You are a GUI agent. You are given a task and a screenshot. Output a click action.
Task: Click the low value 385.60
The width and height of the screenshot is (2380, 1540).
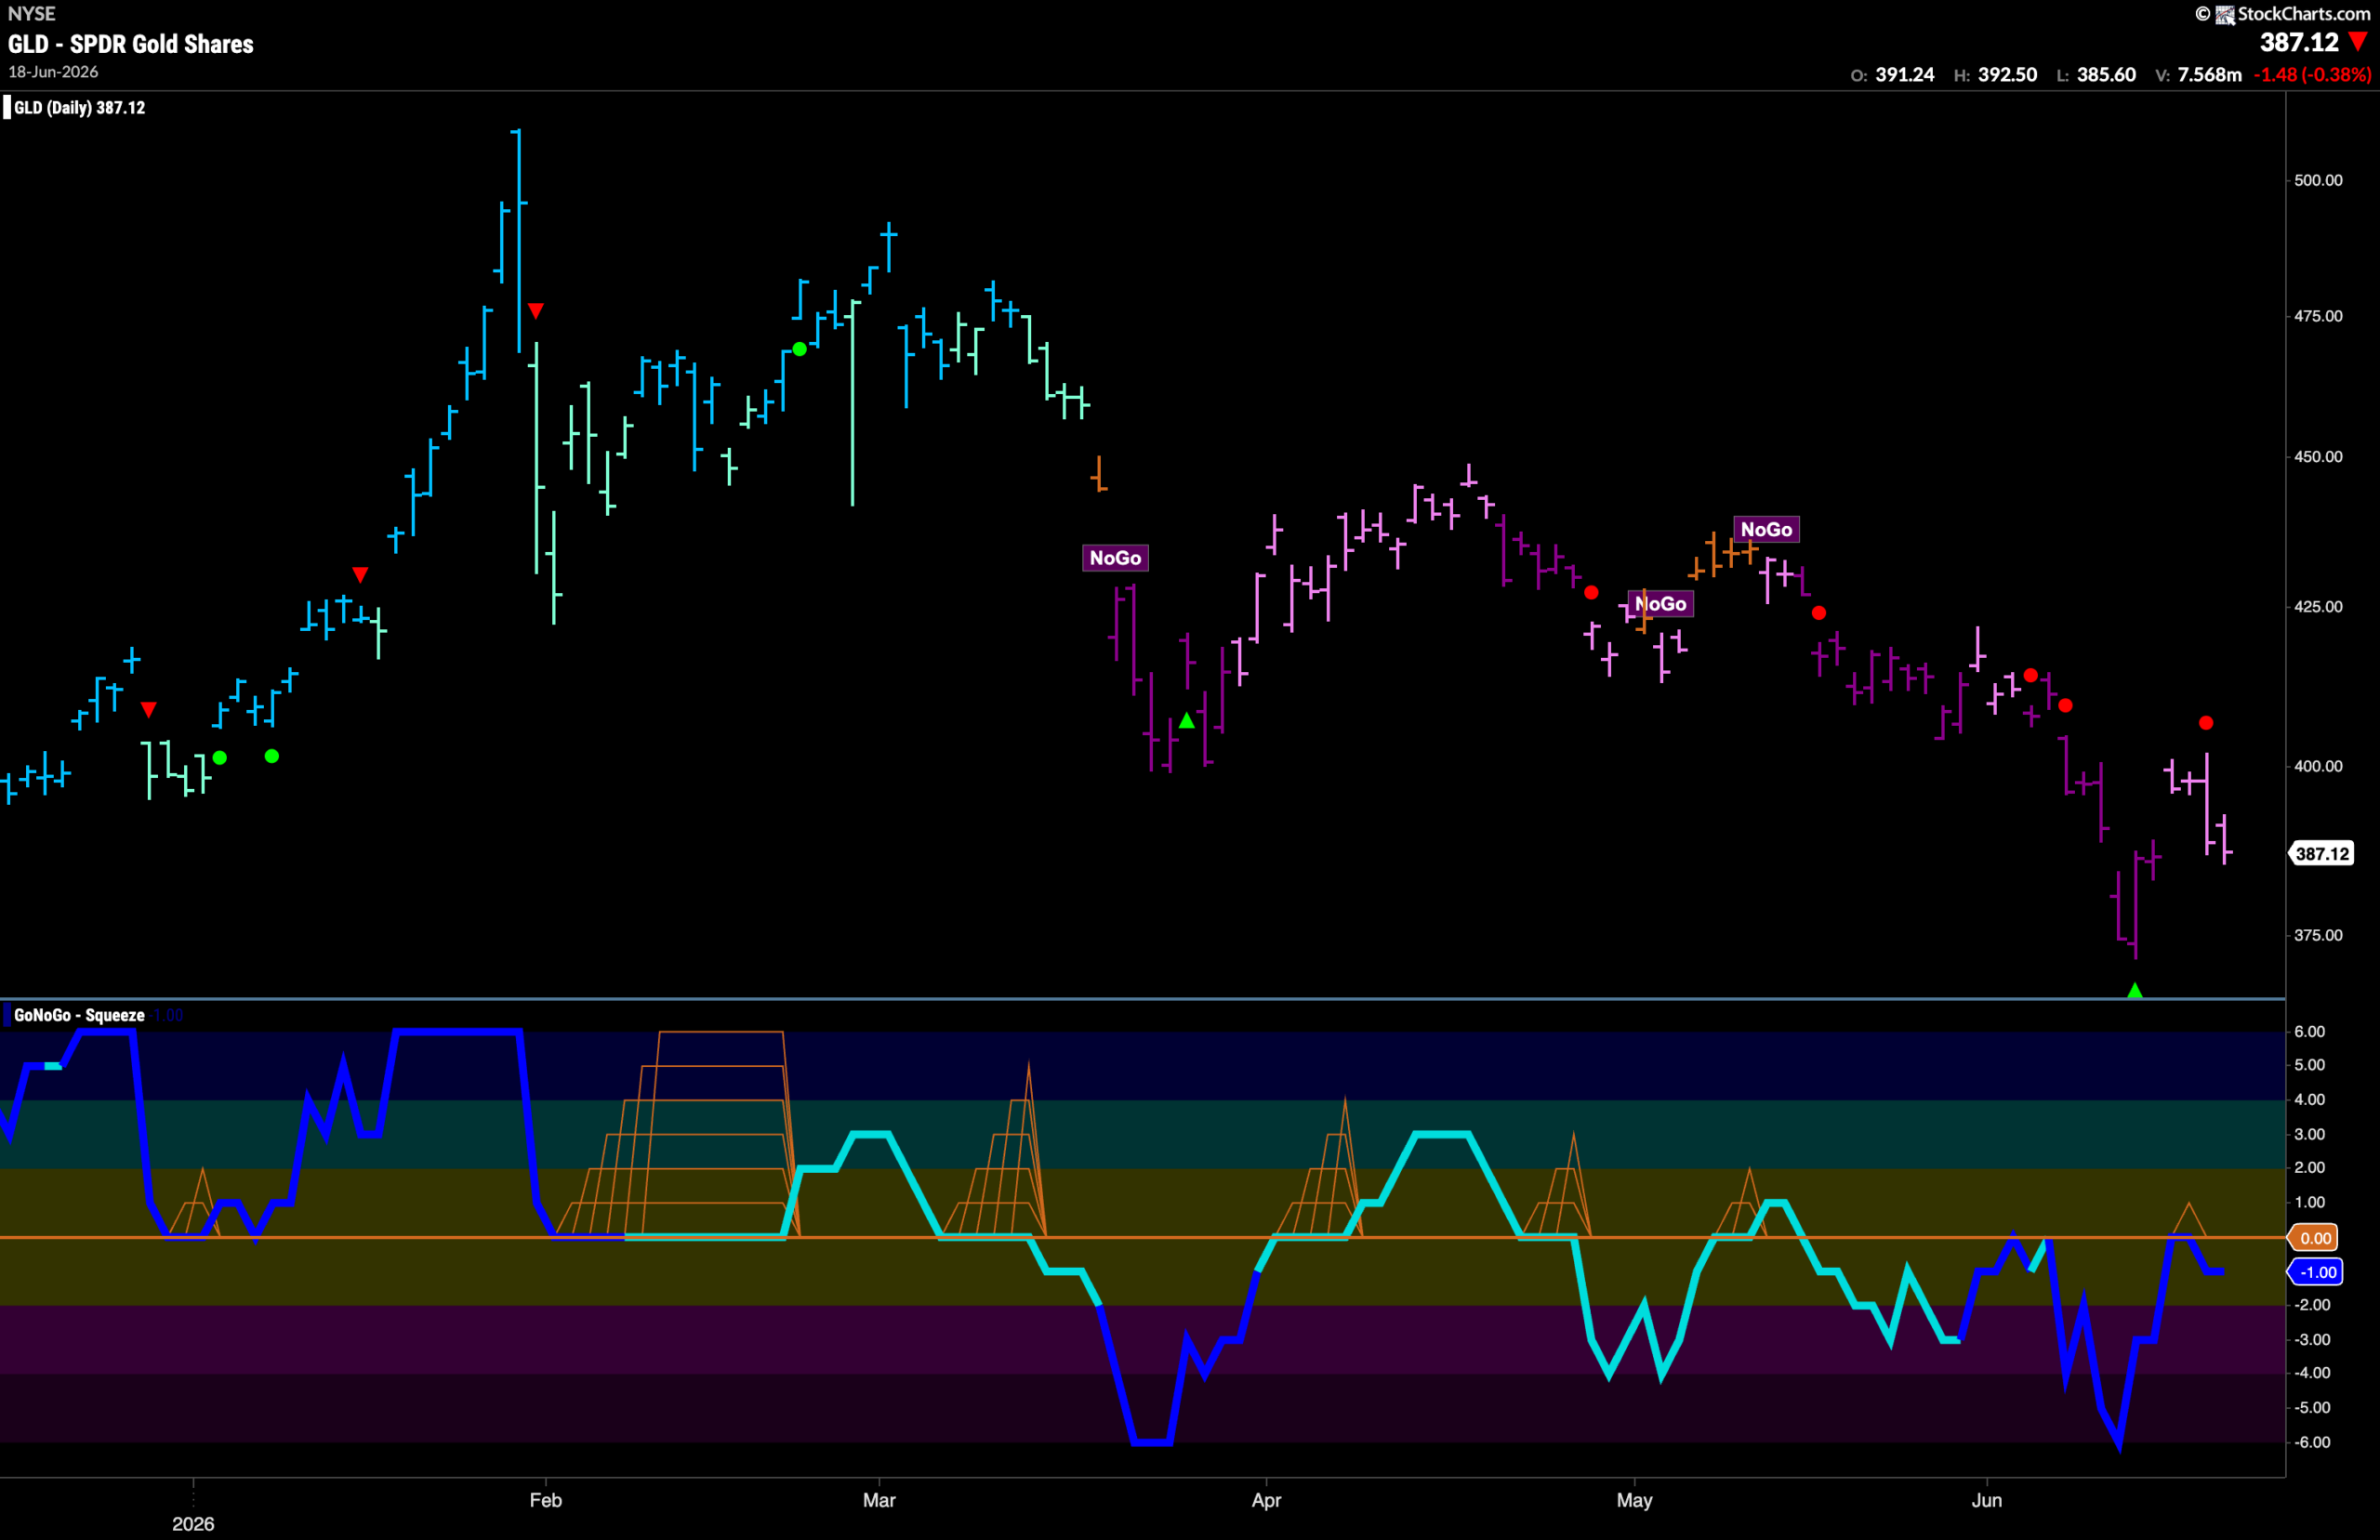pyautogui.click(x=2106, y=75)
